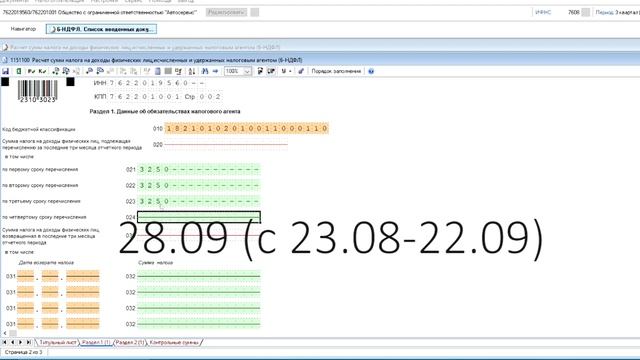
Task: Click the binoculars Find icon in the toolbar
Action: coord(205,71)
